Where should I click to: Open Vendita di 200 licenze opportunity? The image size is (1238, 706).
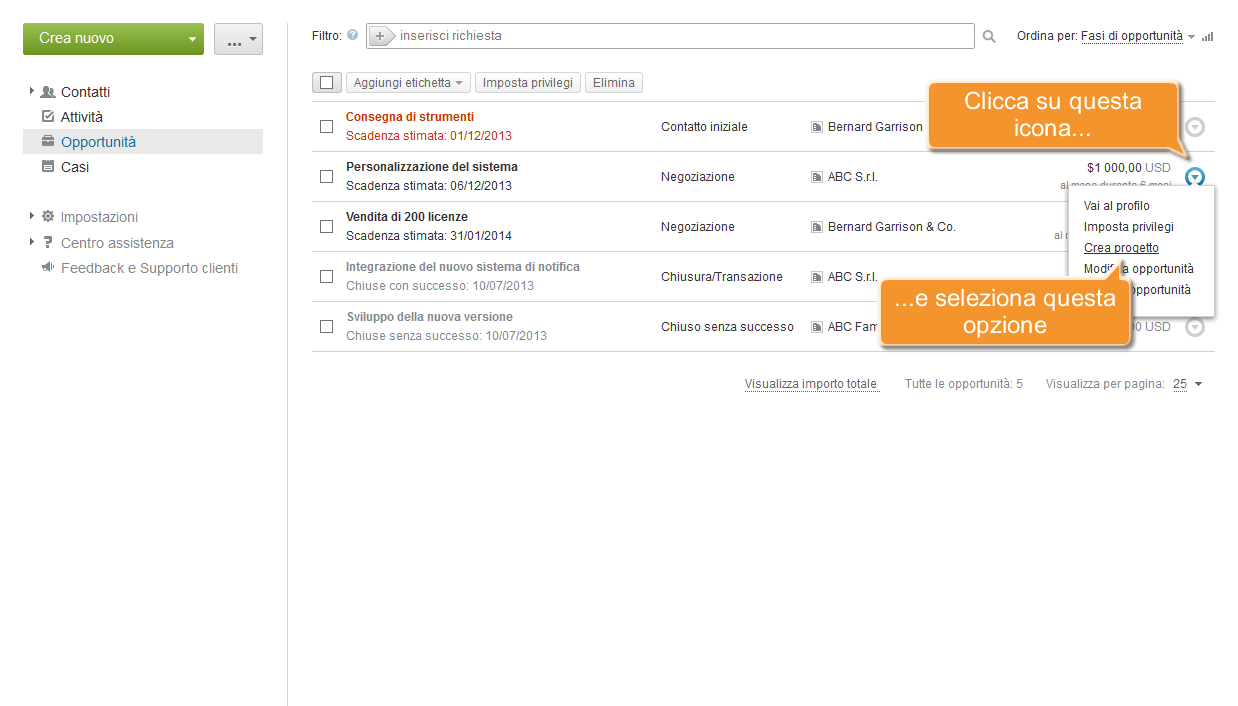tap(407, 217)
